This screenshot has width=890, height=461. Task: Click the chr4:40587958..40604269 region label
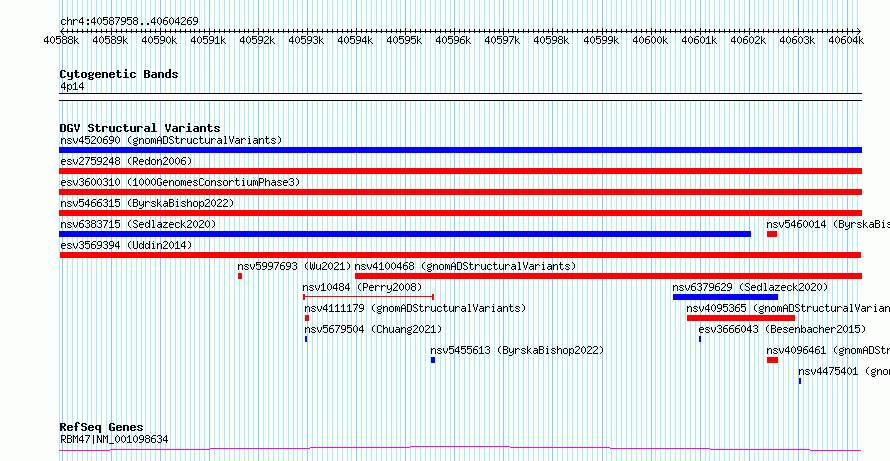coord(129,22)
